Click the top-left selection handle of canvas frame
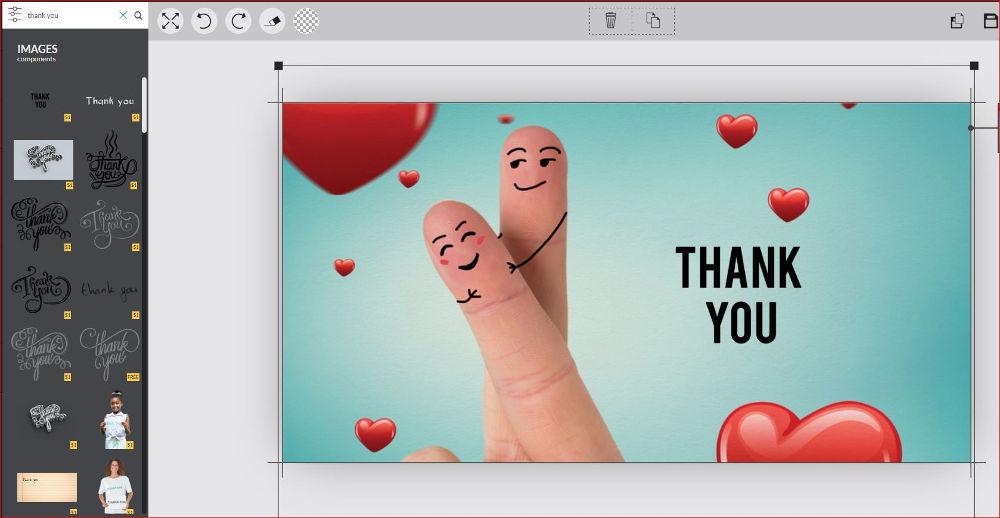The image size is (1000, 518). click(278, 66)
